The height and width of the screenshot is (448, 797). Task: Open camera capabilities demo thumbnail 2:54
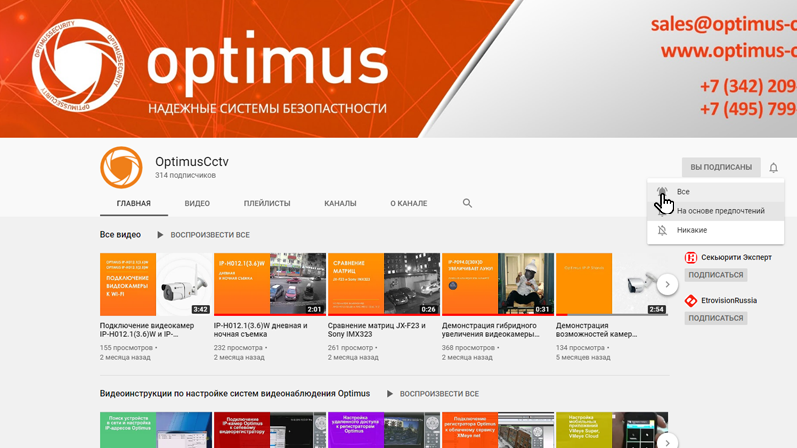(611, 284)
